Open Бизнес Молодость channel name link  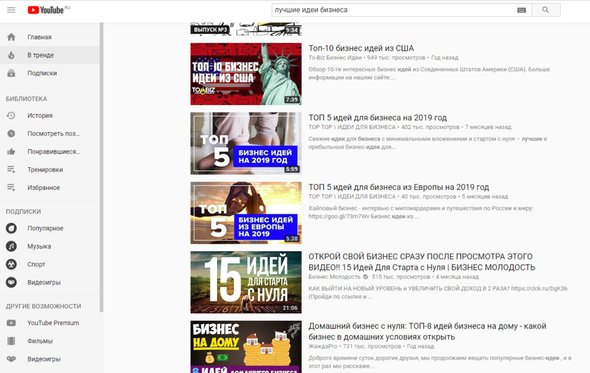[334, 277]
